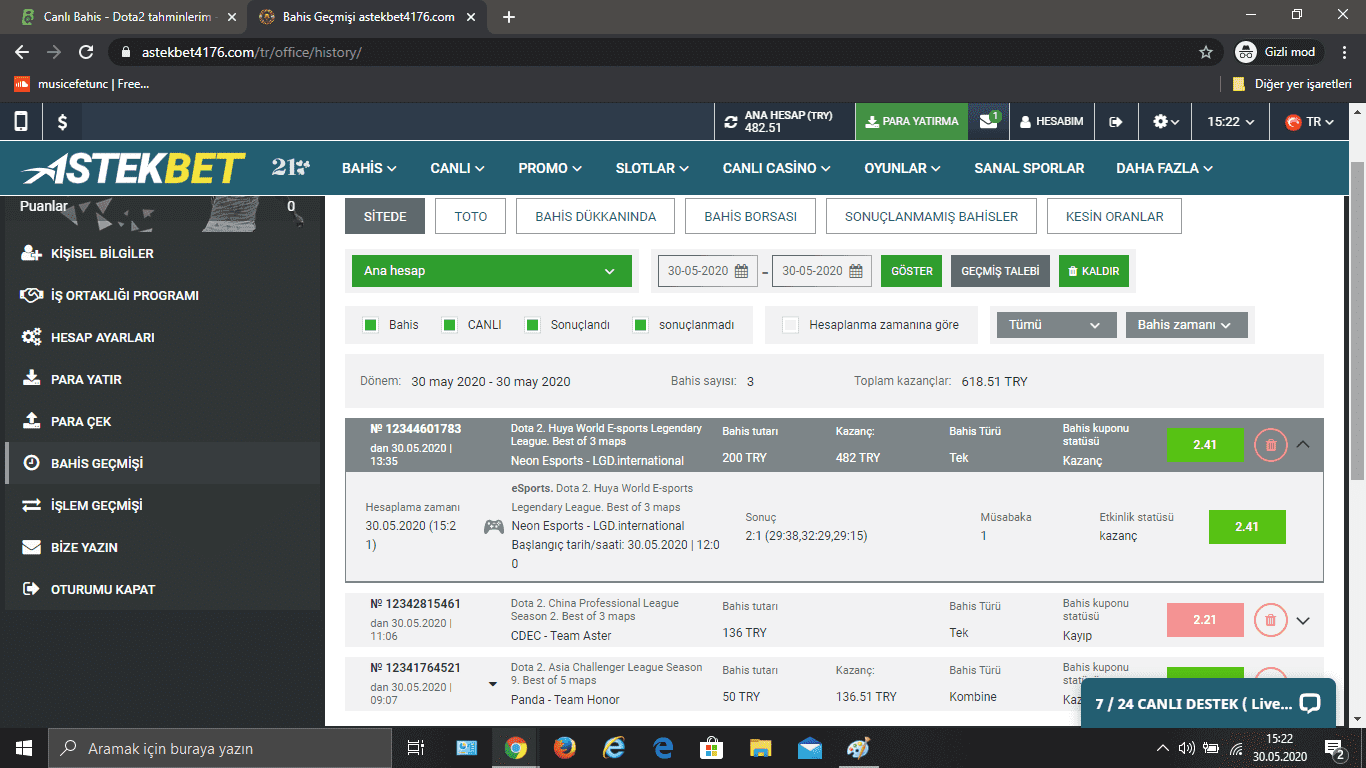This screenshot has width=1366, height=768.
Task: Click the GÖSTER button
Action: pos(911,271)
